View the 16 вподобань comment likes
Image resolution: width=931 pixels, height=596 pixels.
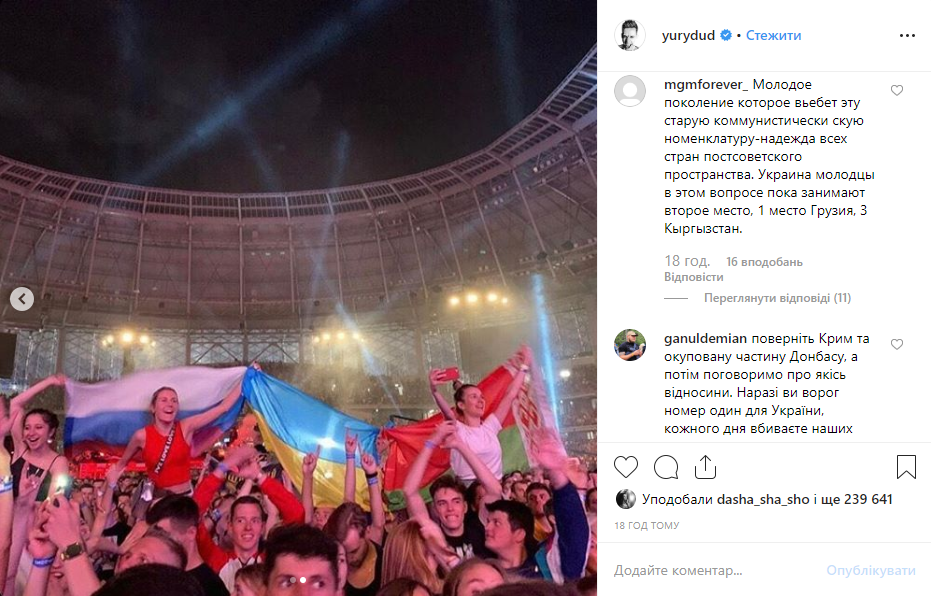(764, 262)
